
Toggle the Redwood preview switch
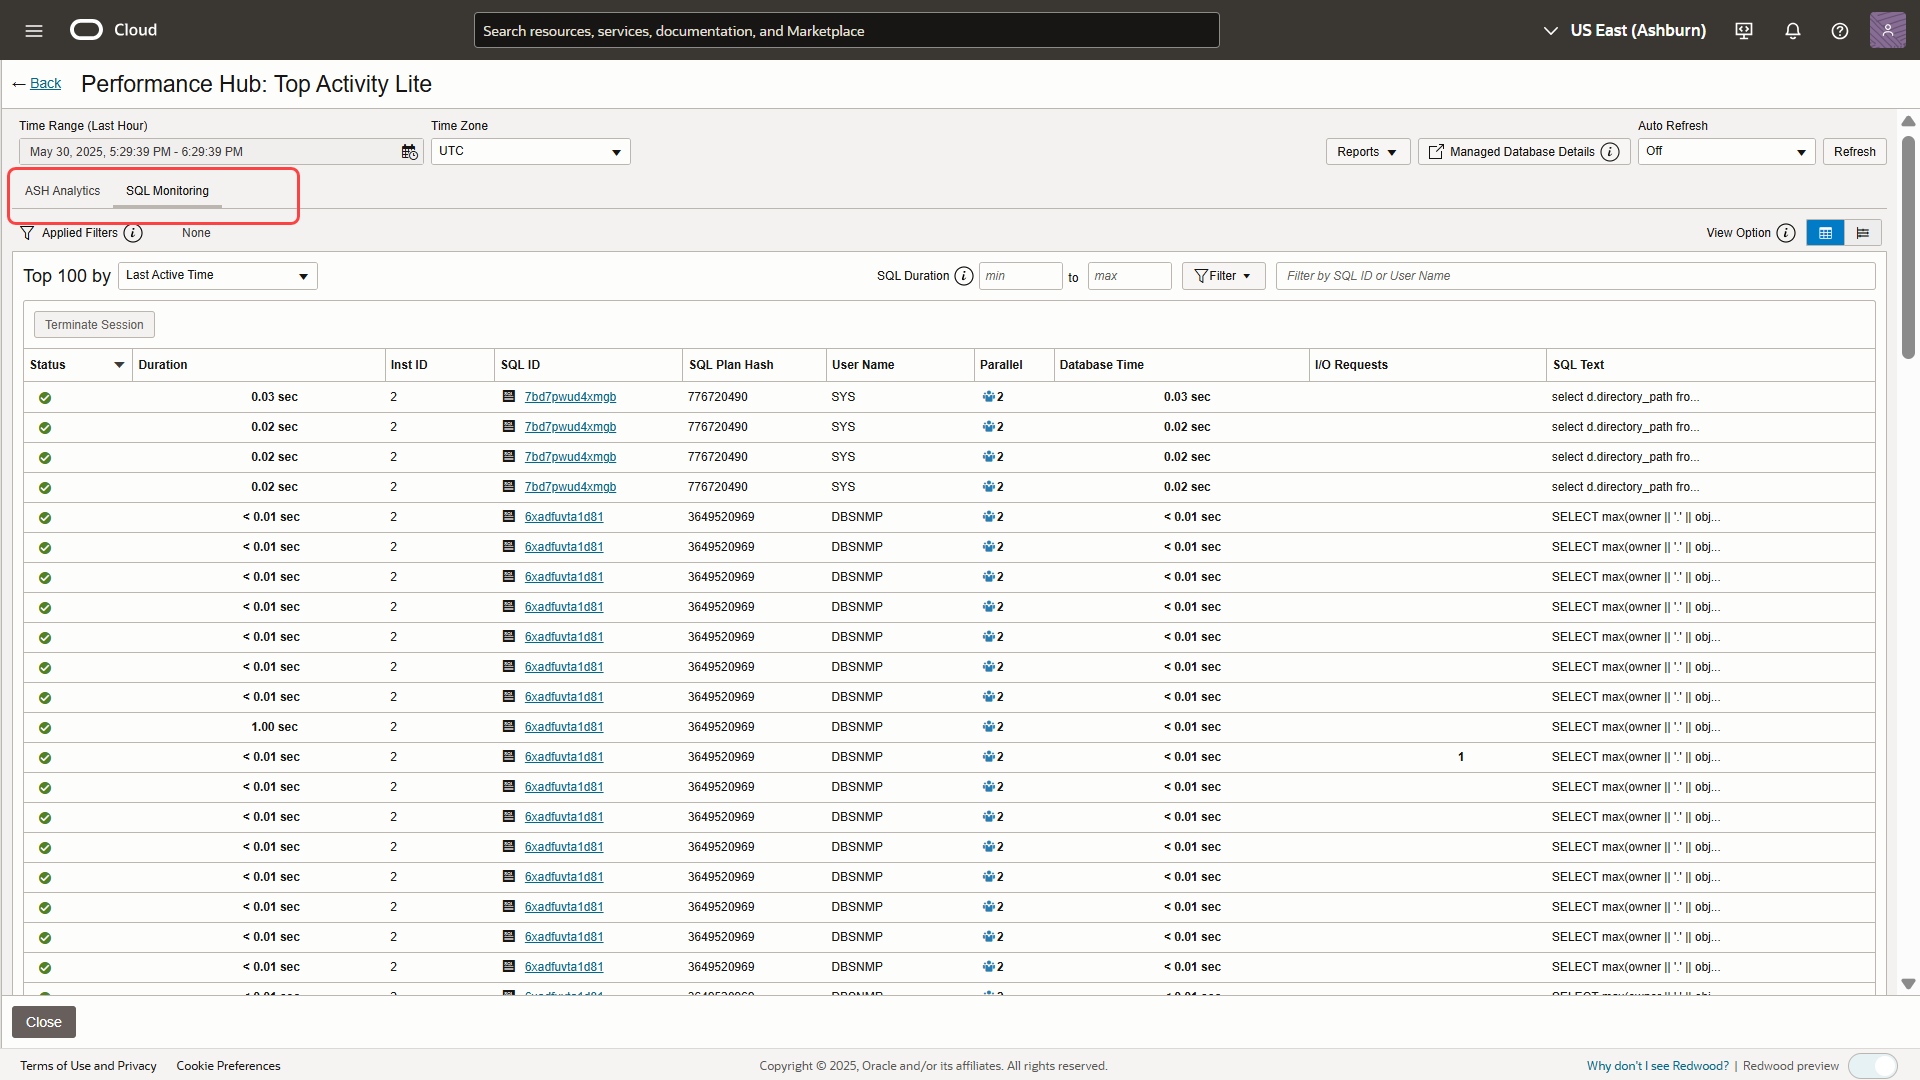[1872, 1065]
